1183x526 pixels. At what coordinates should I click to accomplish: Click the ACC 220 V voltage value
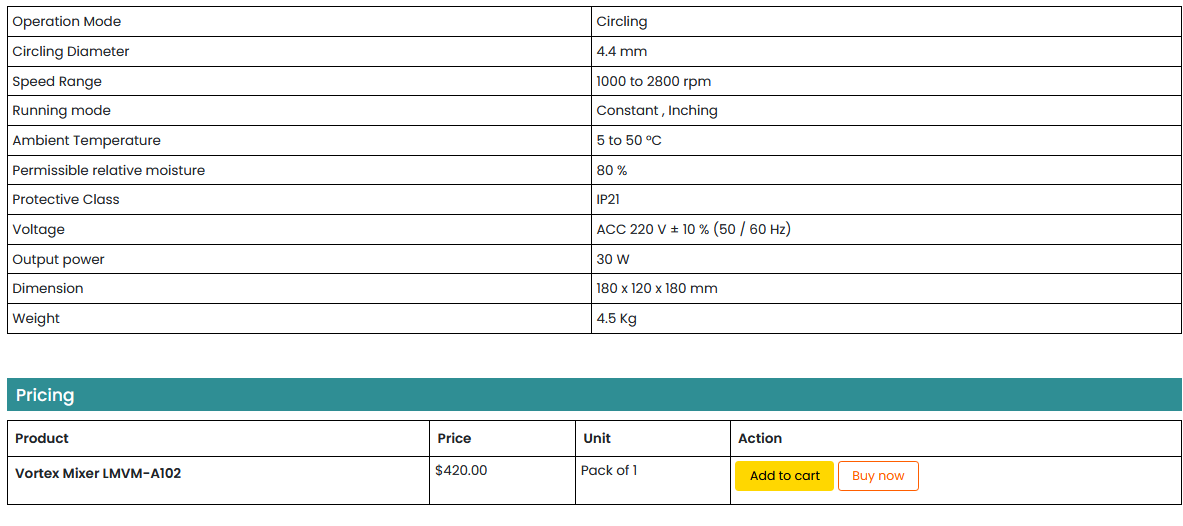pos(693,230)
